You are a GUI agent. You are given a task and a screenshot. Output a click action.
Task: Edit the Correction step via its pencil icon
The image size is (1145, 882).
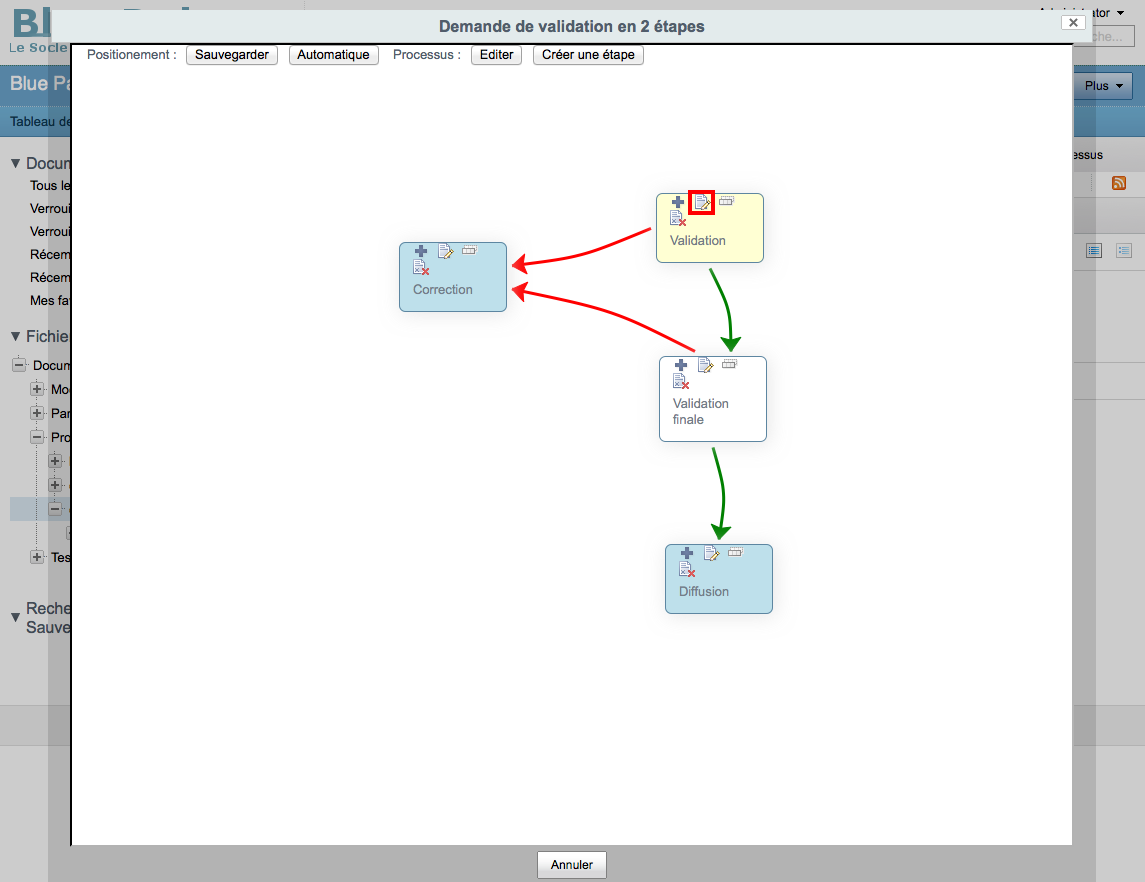(x=445, y=251)
